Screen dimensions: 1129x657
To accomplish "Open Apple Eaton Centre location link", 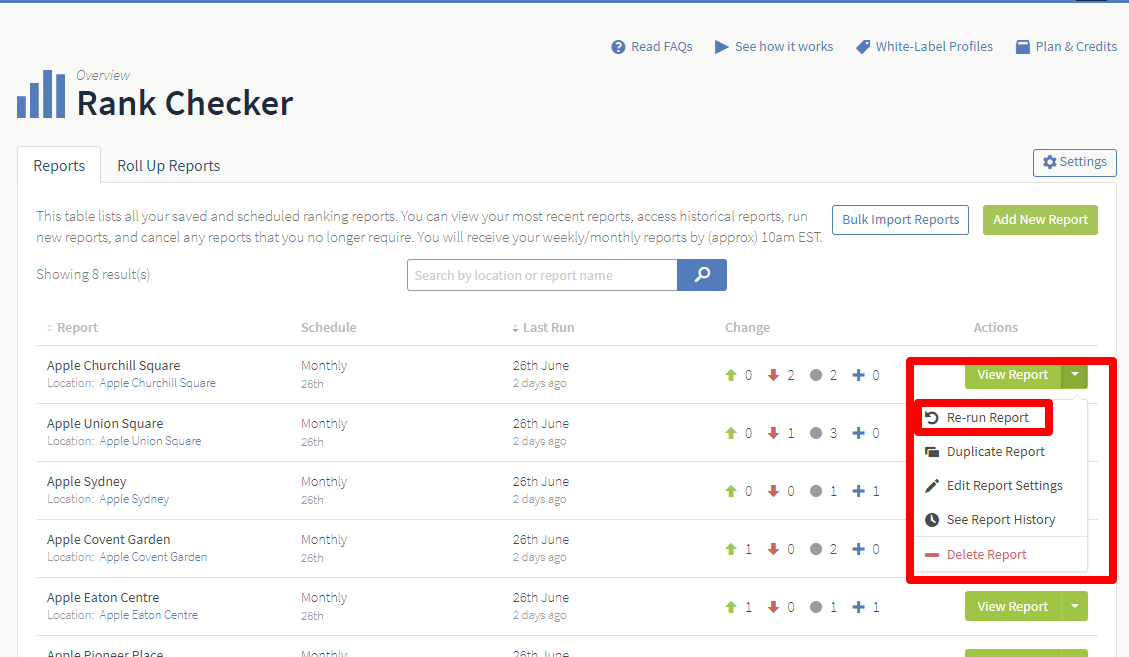I will pos(148,615).
